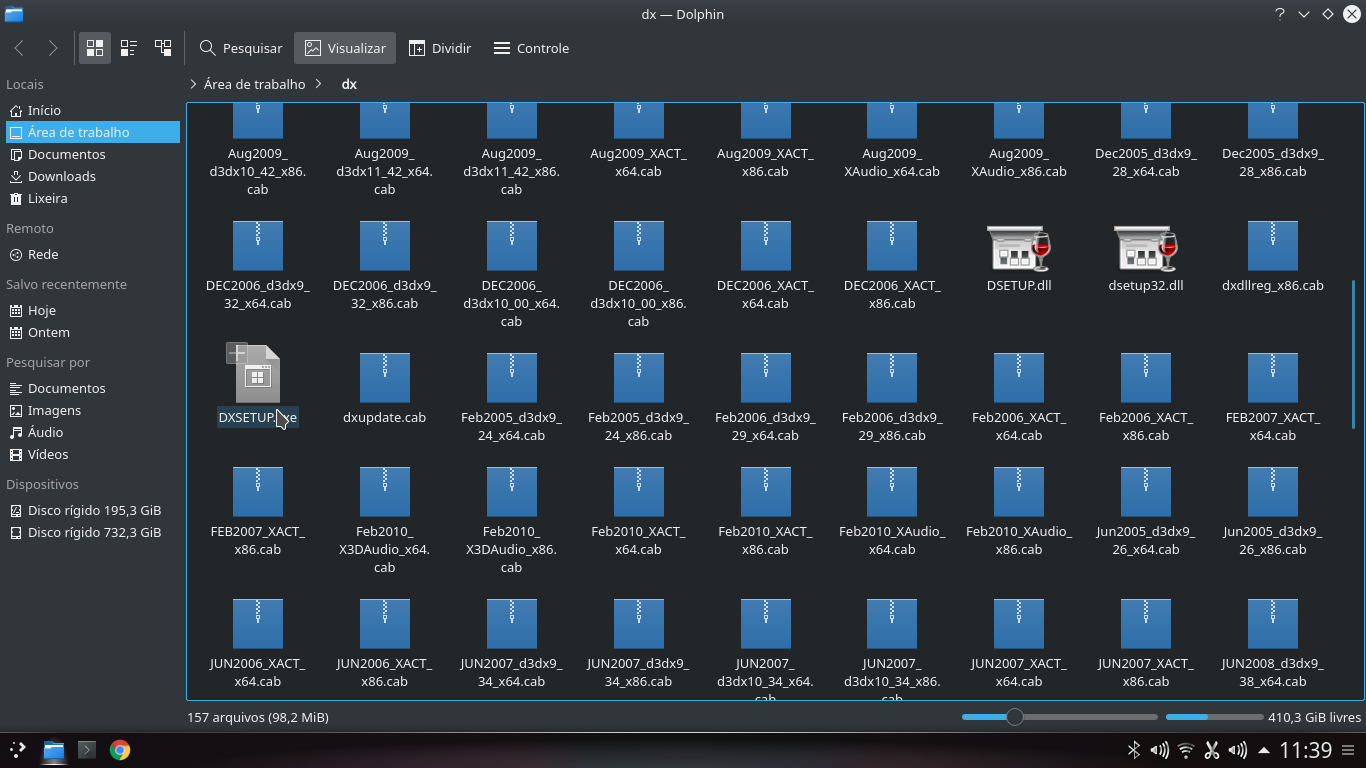Switch to the details tree view mode
This screenshot has width=1366, height=768.
pyautogui.click(x=162, y=47)
